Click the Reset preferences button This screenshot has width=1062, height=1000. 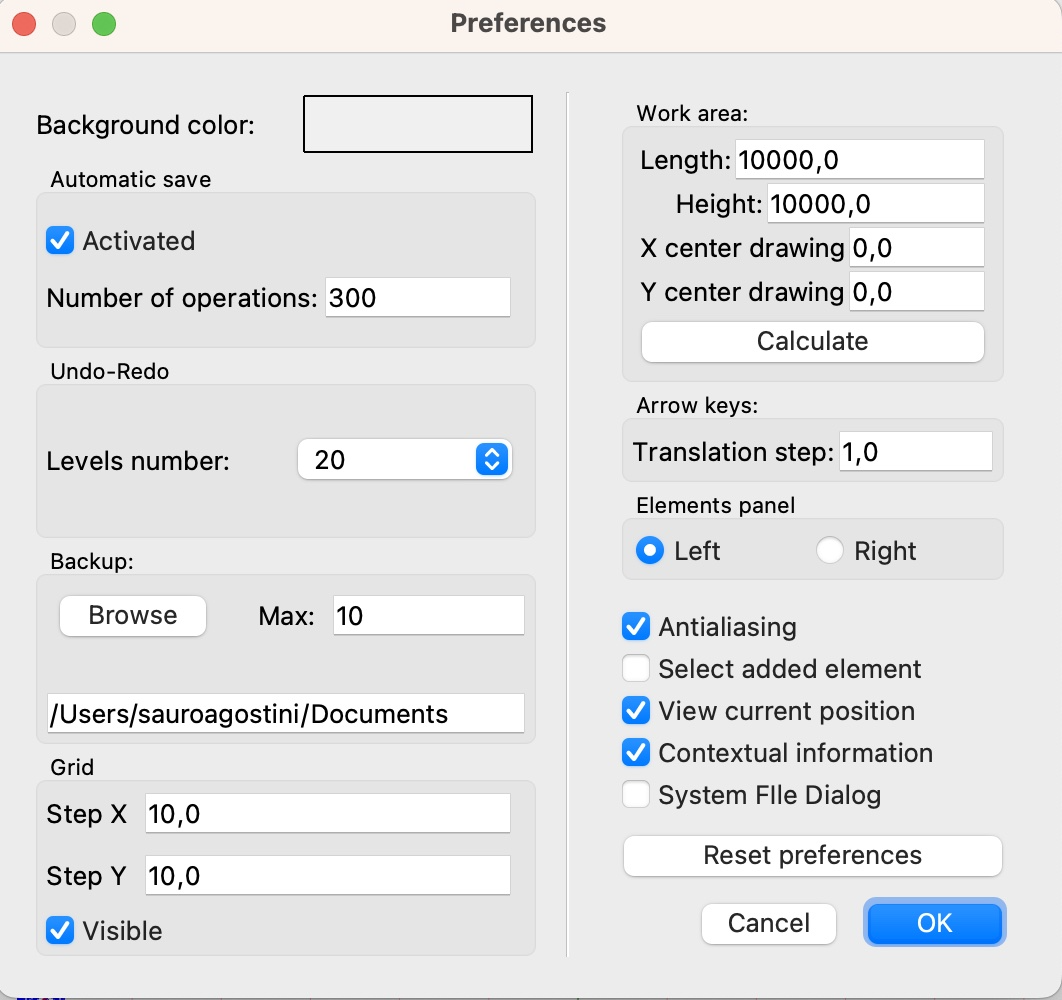coord(812,856)
